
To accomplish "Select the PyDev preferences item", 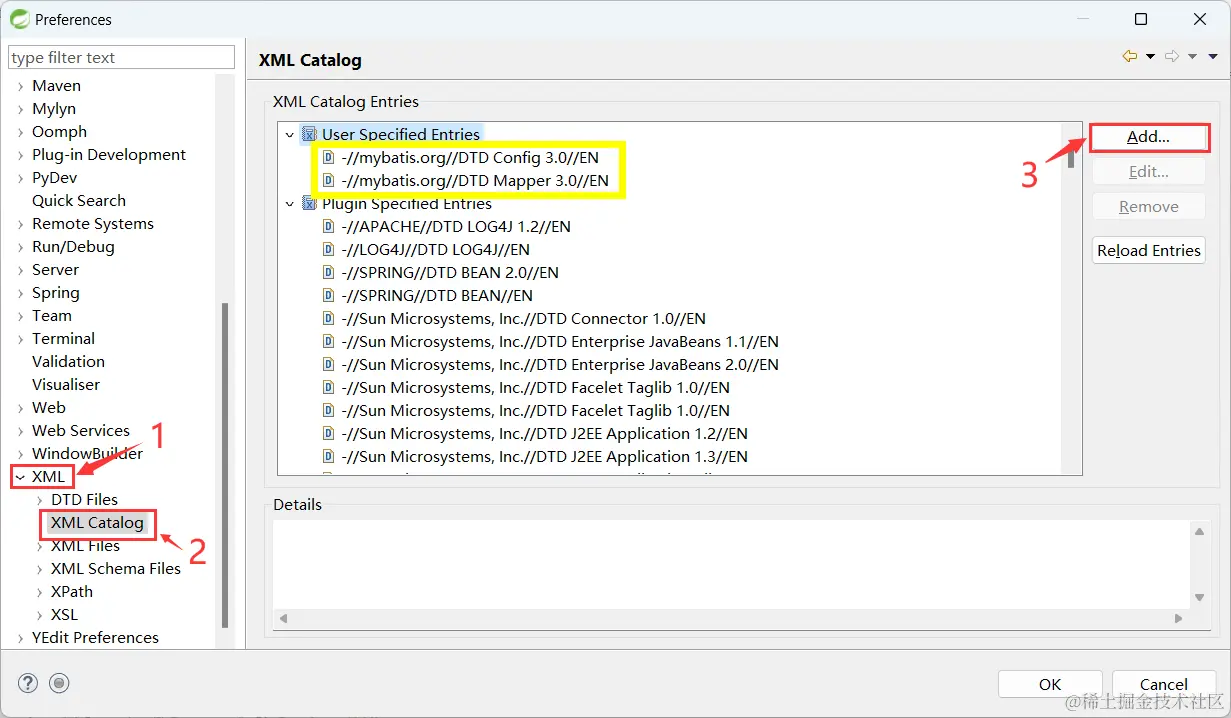I will click(x=54, y=178).
